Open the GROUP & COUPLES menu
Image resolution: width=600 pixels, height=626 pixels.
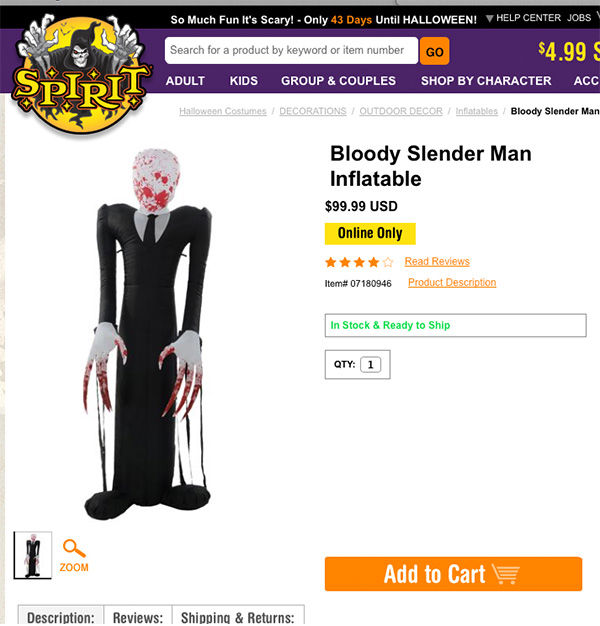tap(338, 81)
